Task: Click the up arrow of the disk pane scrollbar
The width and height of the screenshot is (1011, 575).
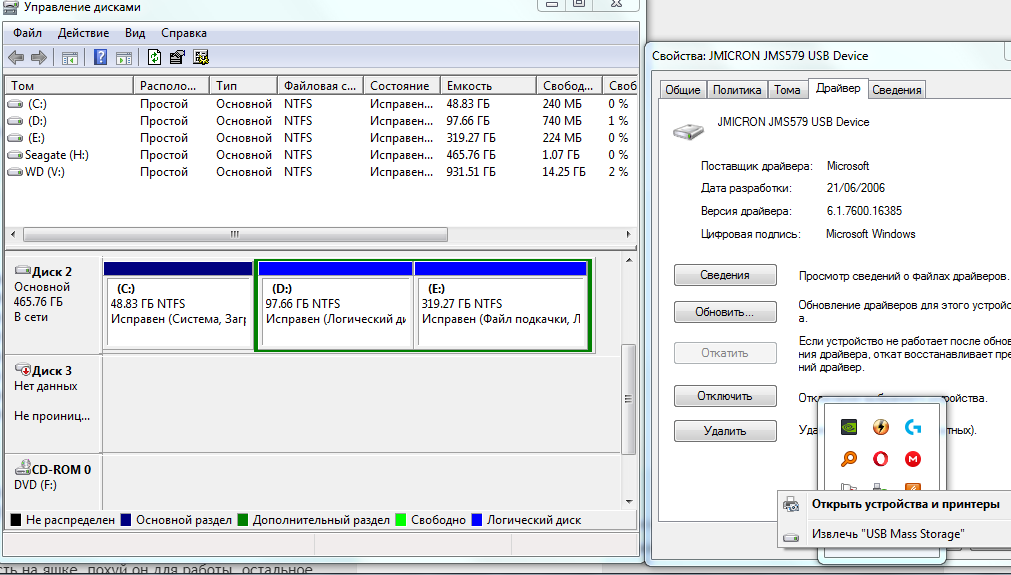Action: 629,260
